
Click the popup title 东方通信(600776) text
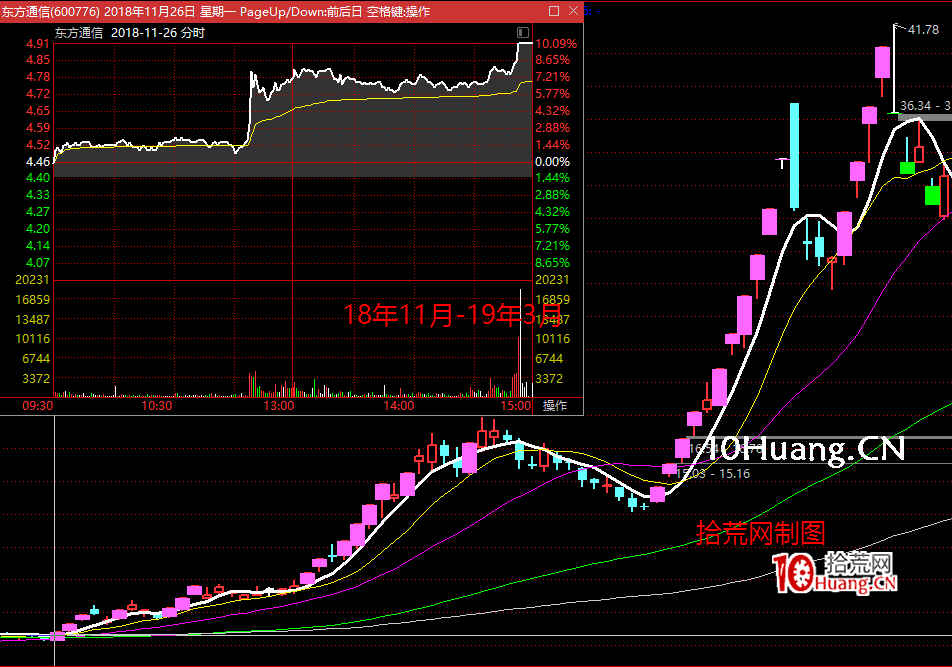tap(51, 12)
